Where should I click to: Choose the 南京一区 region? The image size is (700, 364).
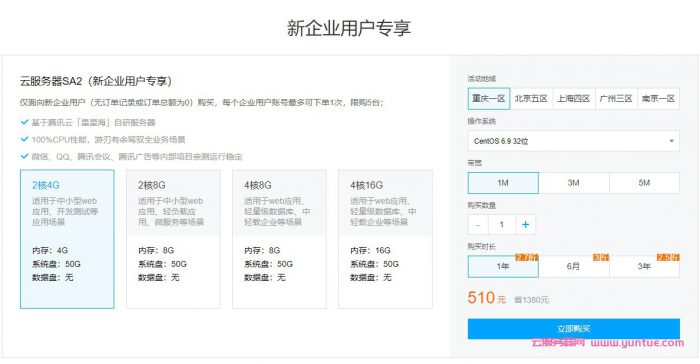658,99
